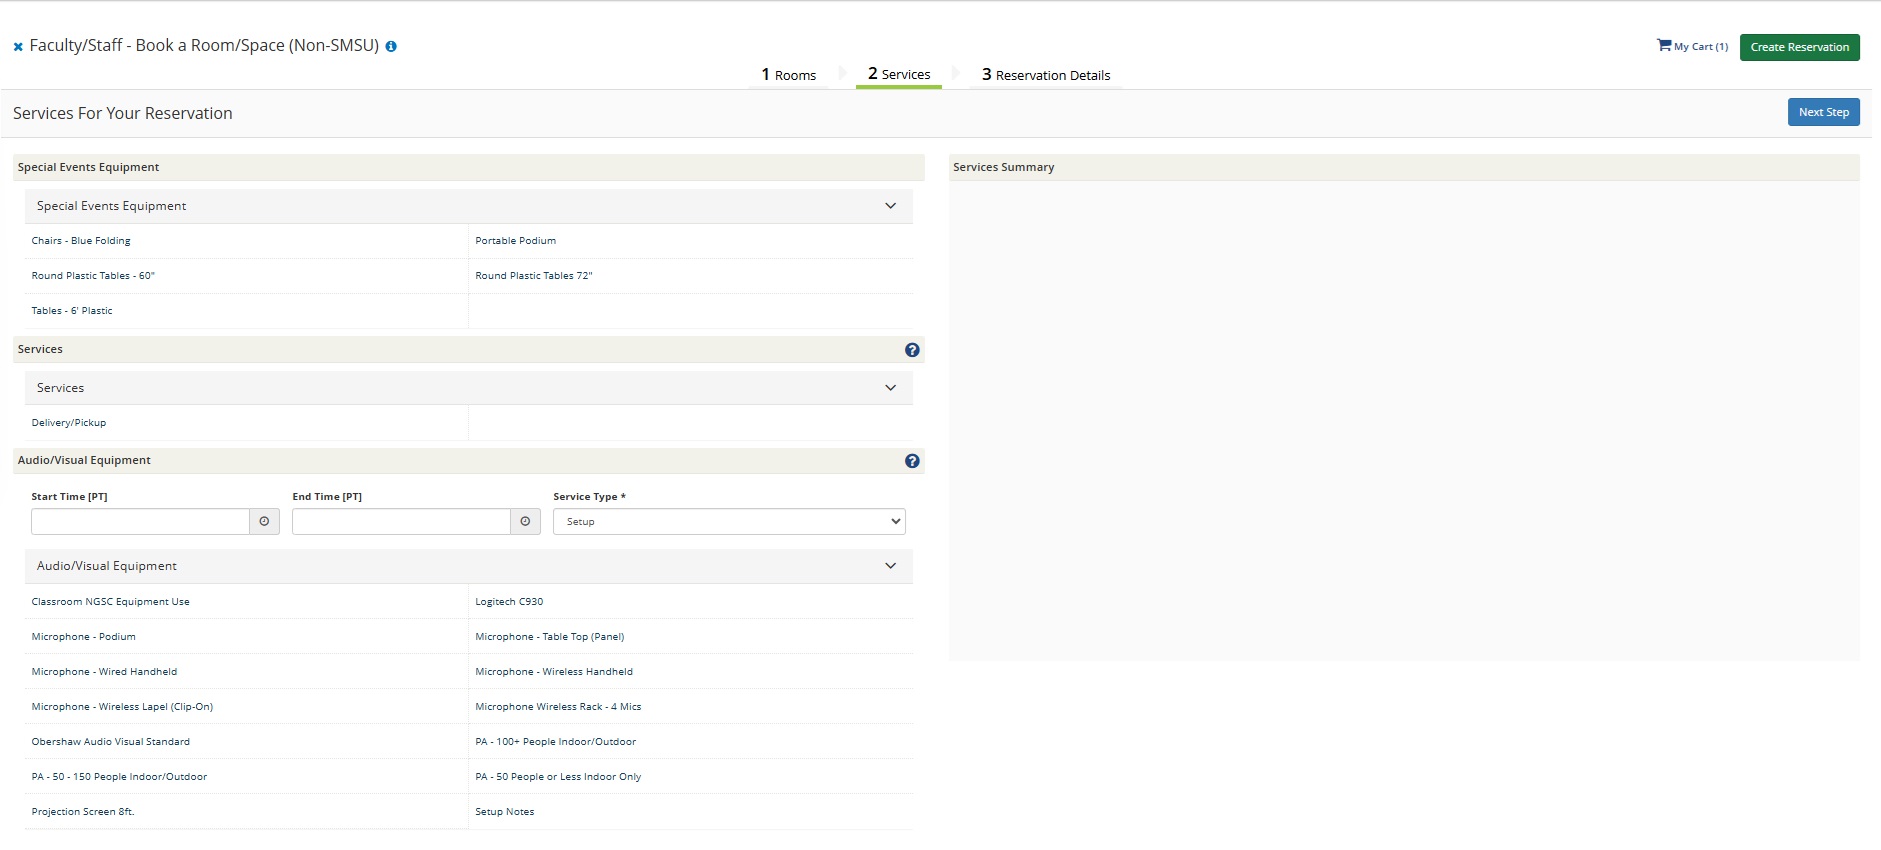Select Round Plastic Tables - 60"
1881x850 pixels.
[x=93, y=276]
